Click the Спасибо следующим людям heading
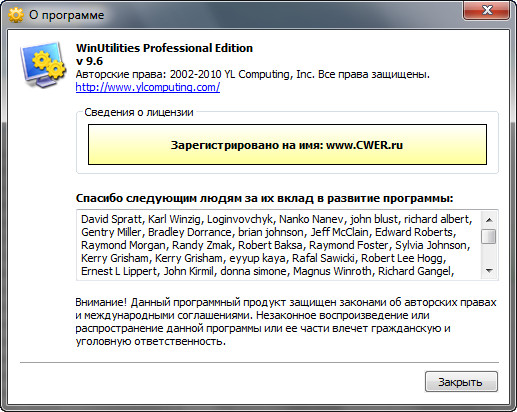Image resolution: width=517 pixels, height=412 pixels. [264, 198]
